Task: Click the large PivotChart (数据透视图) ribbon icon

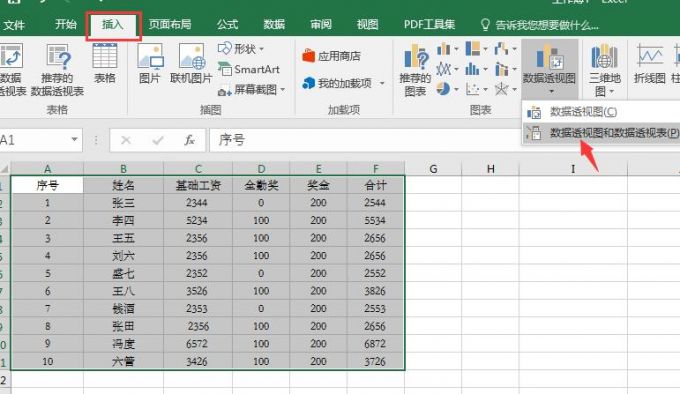Action: coord(549,56)
